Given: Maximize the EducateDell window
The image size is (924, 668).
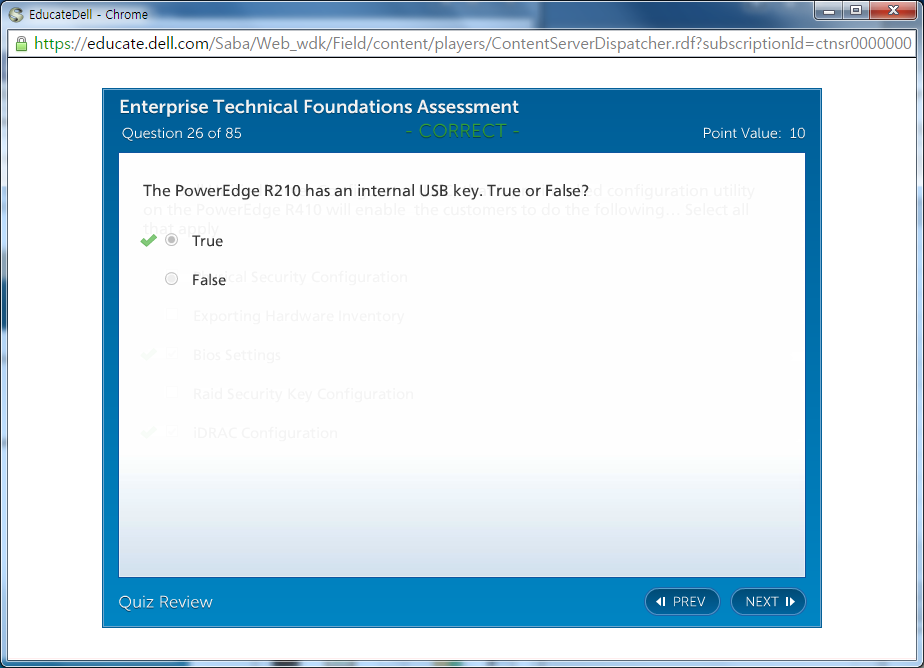Looking at the screenshot, I should coord(855,10).
